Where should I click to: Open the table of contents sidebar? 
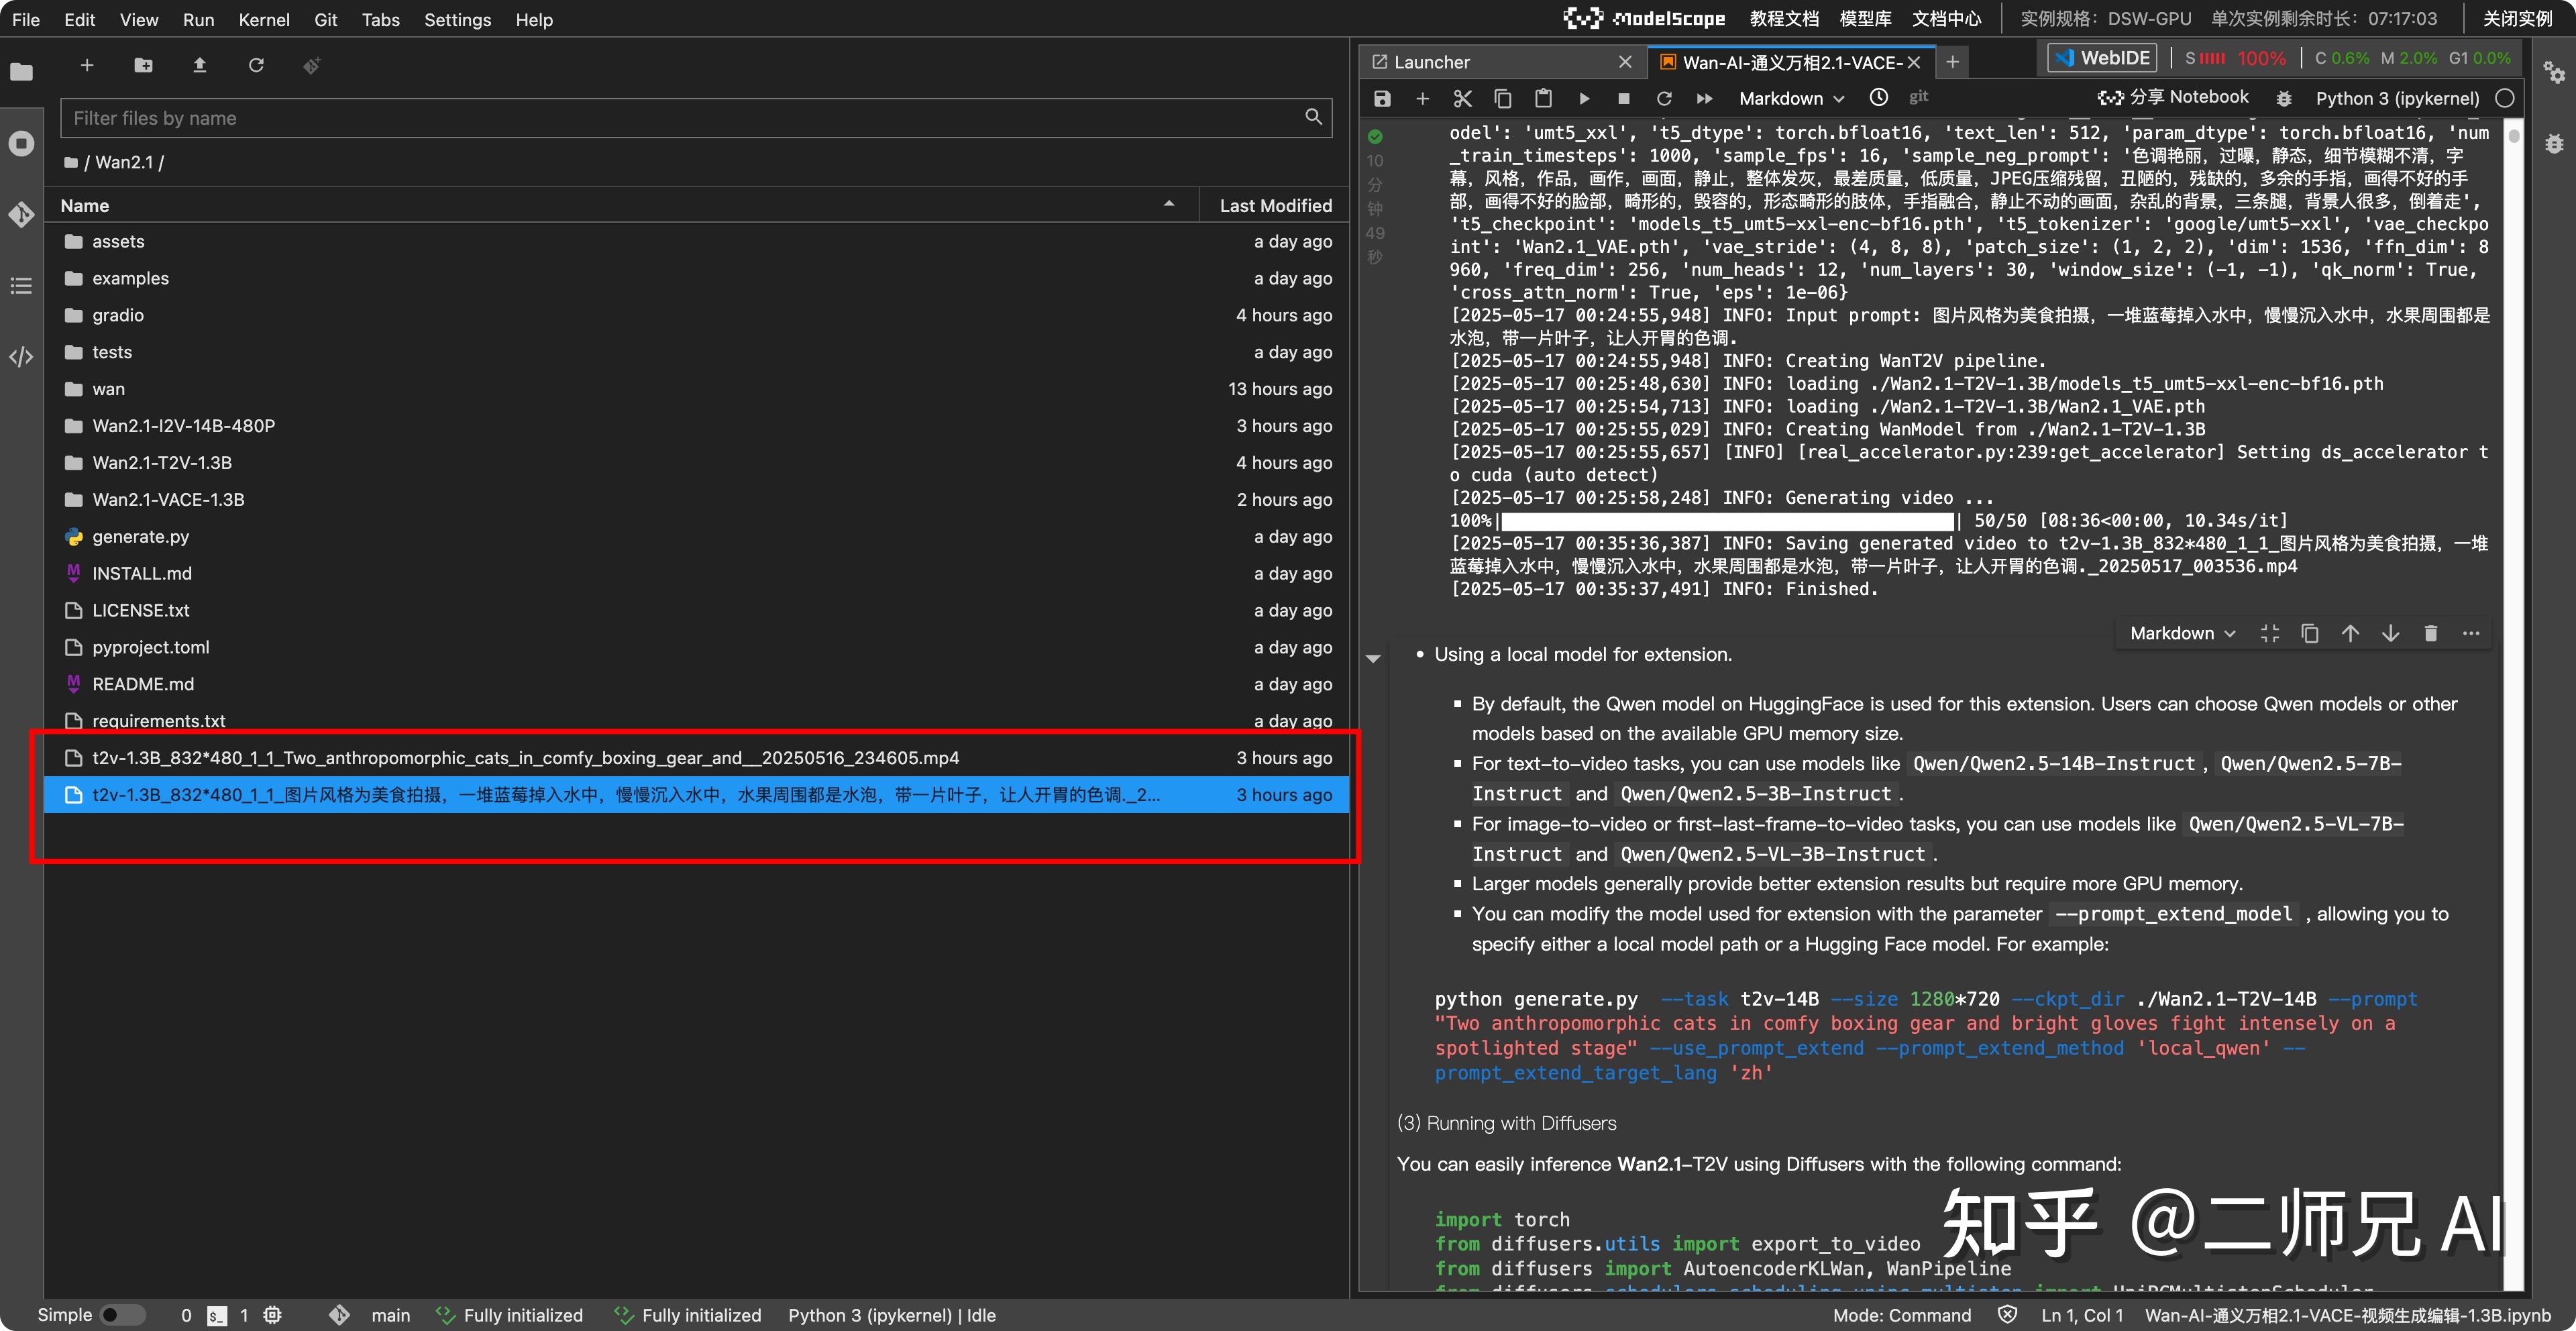(x=21, y=286)
